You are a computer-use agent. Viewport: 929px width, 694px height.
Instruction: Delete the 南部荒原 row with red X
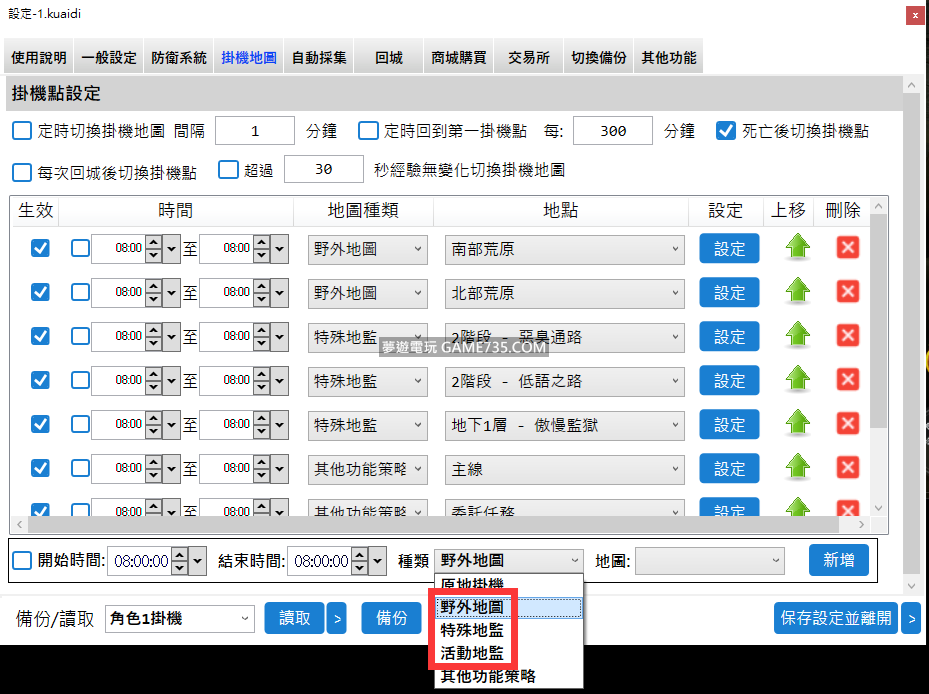[848, 248]
